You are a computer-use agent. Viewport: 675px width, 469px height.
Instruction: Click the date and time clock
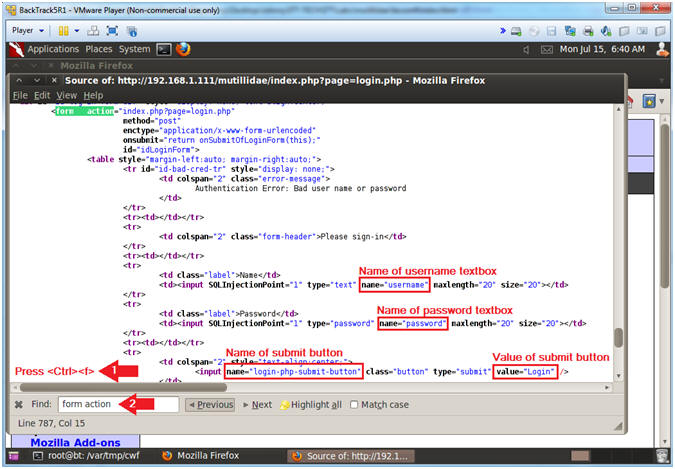tap(602, 49)
